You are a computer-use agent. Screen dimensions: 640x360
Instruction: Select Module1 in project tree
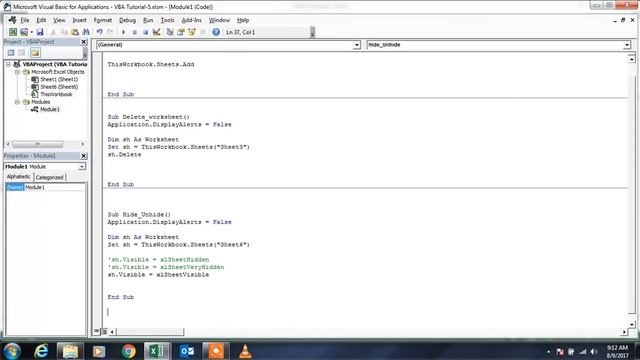(50, 109)
